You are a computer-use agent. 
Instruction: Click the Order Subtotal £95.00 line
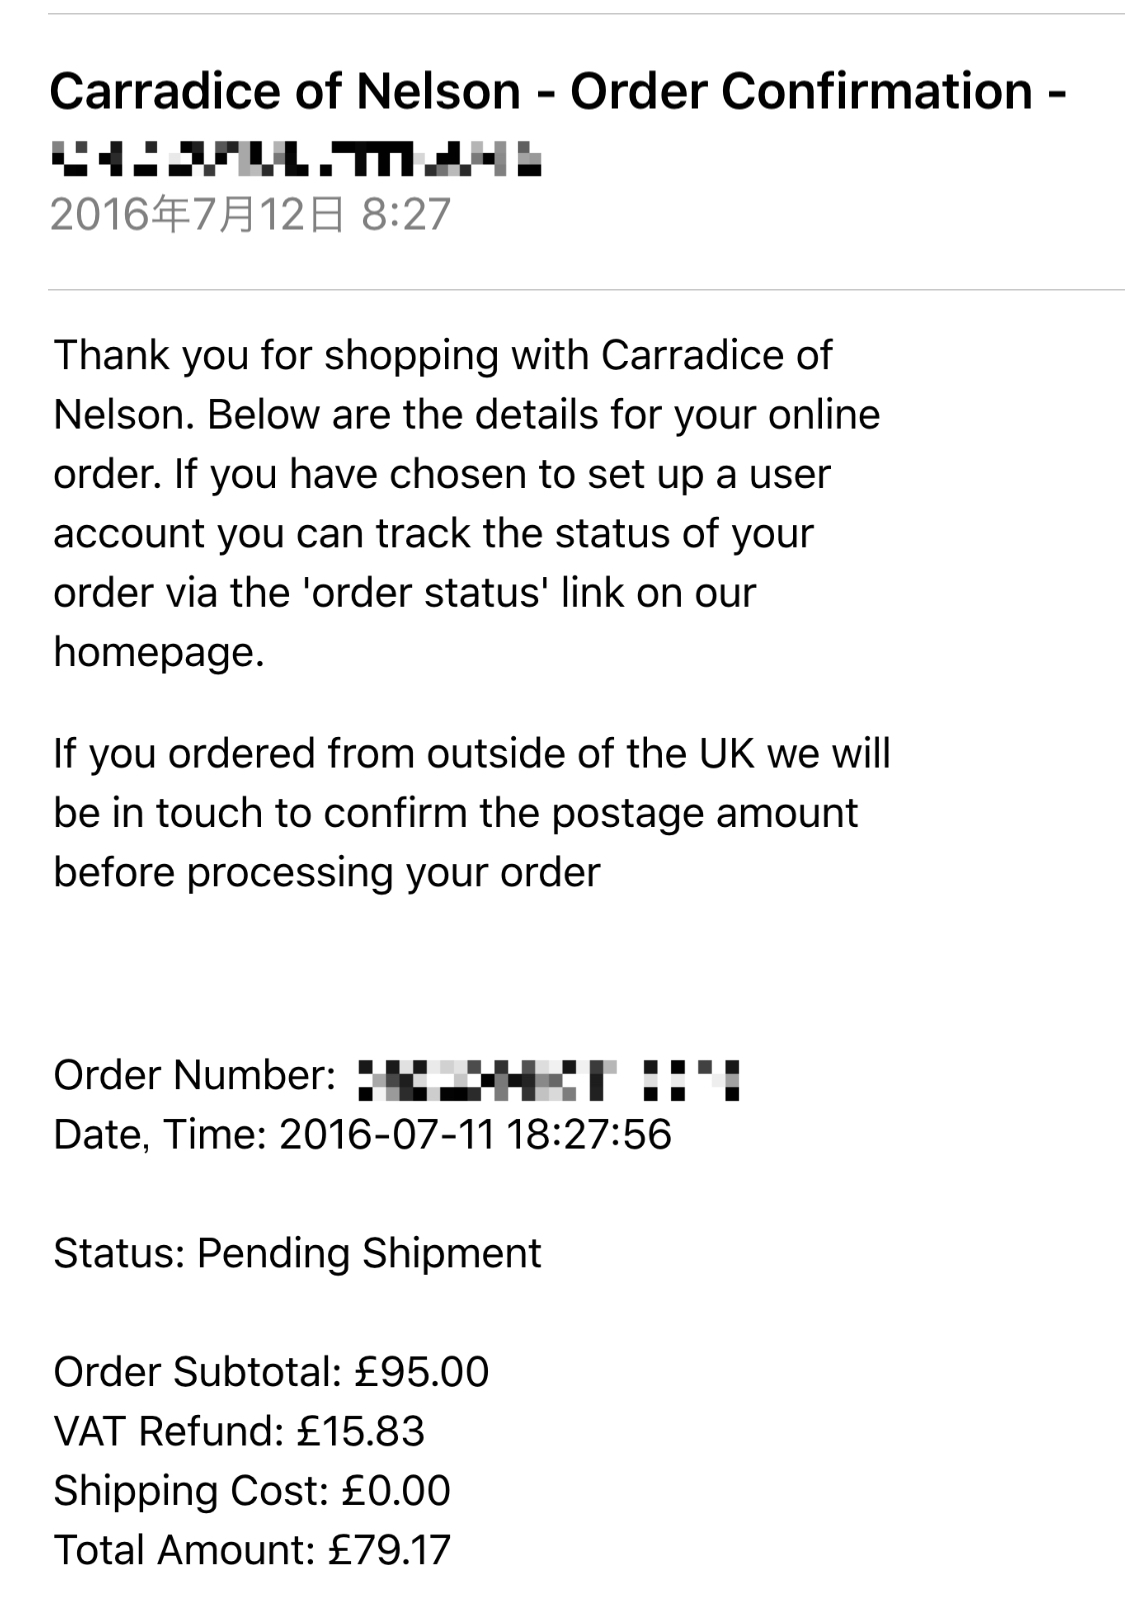tap(271, 1371)
